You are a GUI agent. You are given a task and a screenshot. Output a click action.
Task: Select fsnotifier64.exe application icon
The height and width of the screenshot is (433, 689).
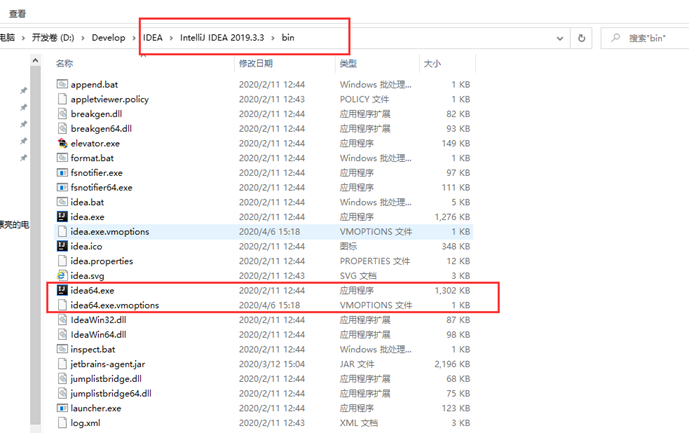coord(62,187)
